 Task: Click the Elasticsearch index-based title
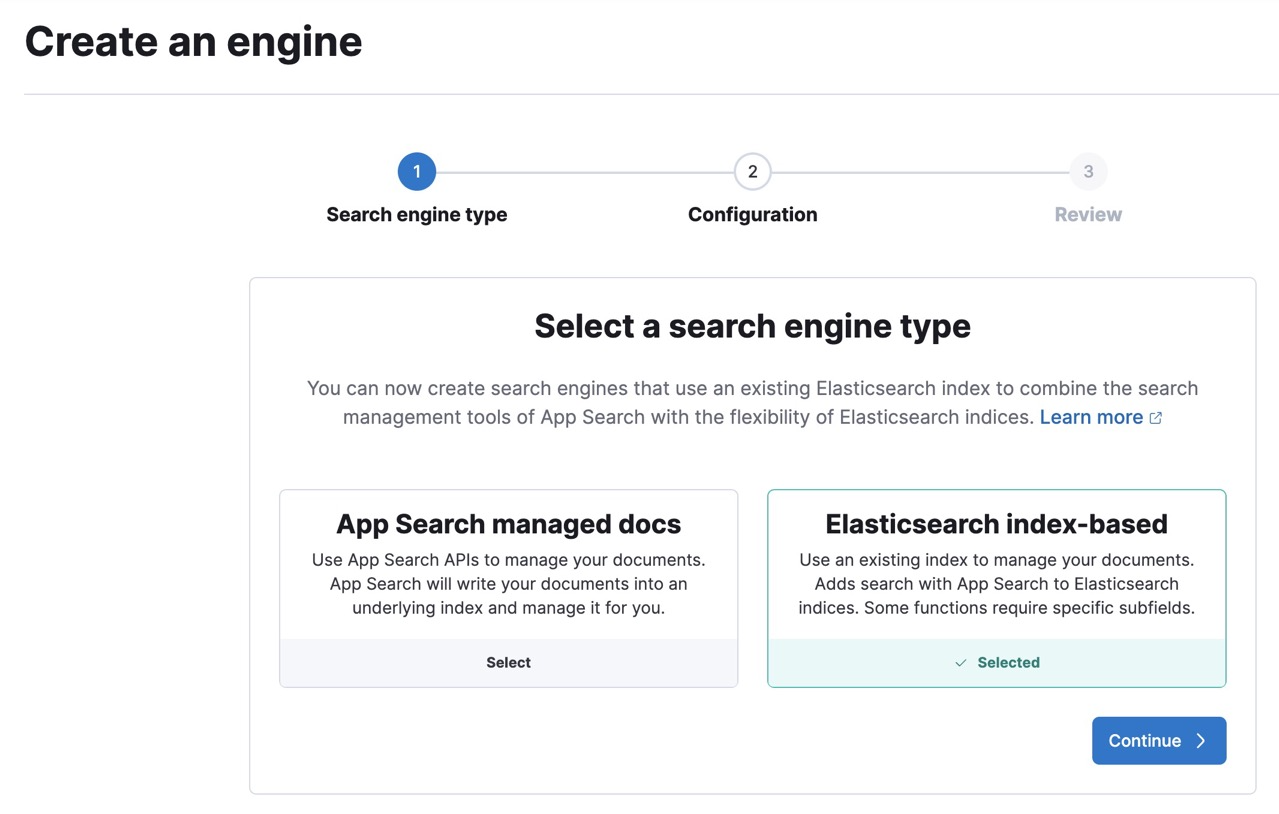click(996, 524)
